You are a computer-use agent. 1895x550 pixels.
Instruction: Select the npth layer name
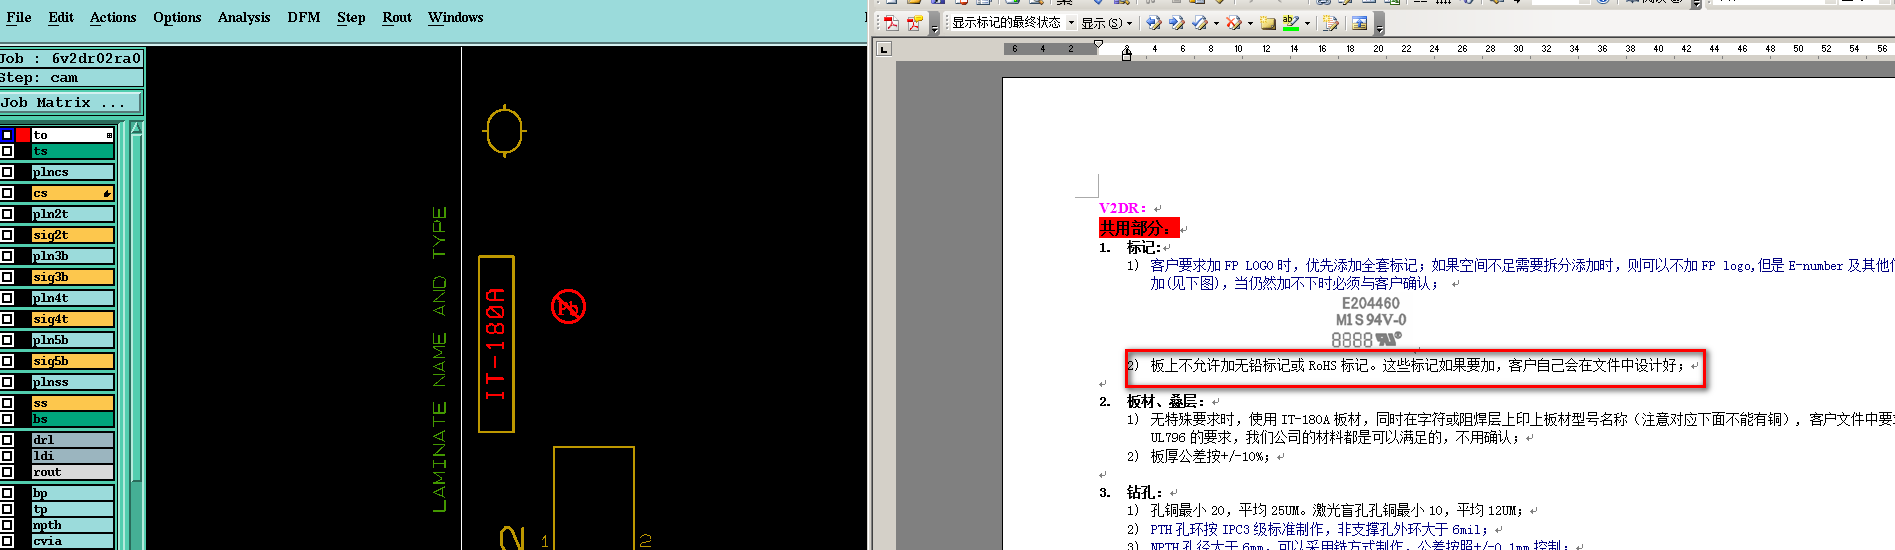click(72, 525)
